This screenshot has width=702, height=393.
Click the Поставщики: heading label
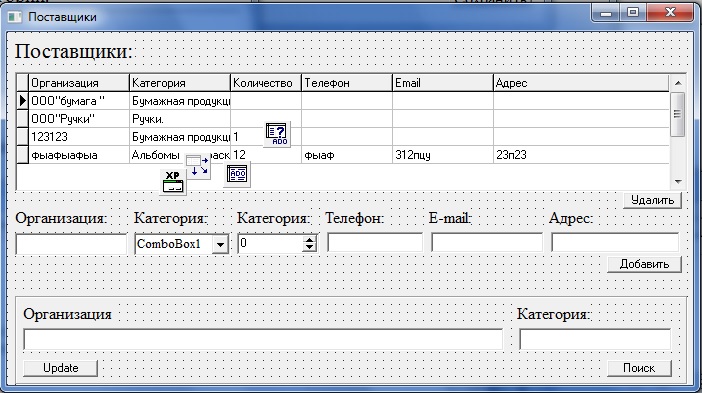(x=74, y=51)
